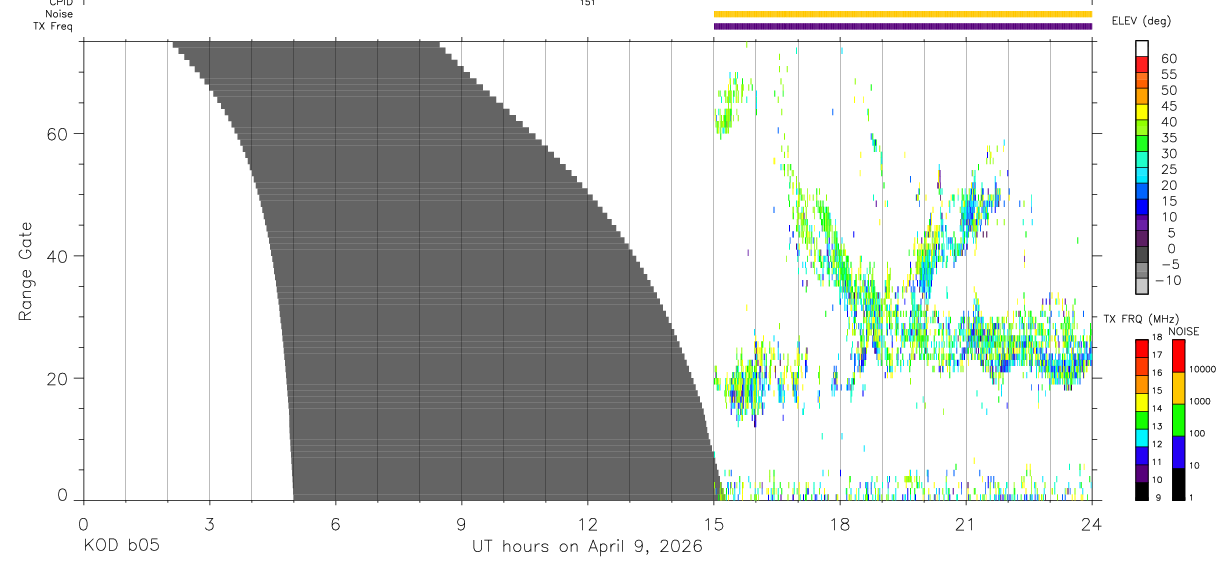Click the '21' tick on the hours axis
This screenshot has height=567, width=1228.
click(x=966, y=525)
